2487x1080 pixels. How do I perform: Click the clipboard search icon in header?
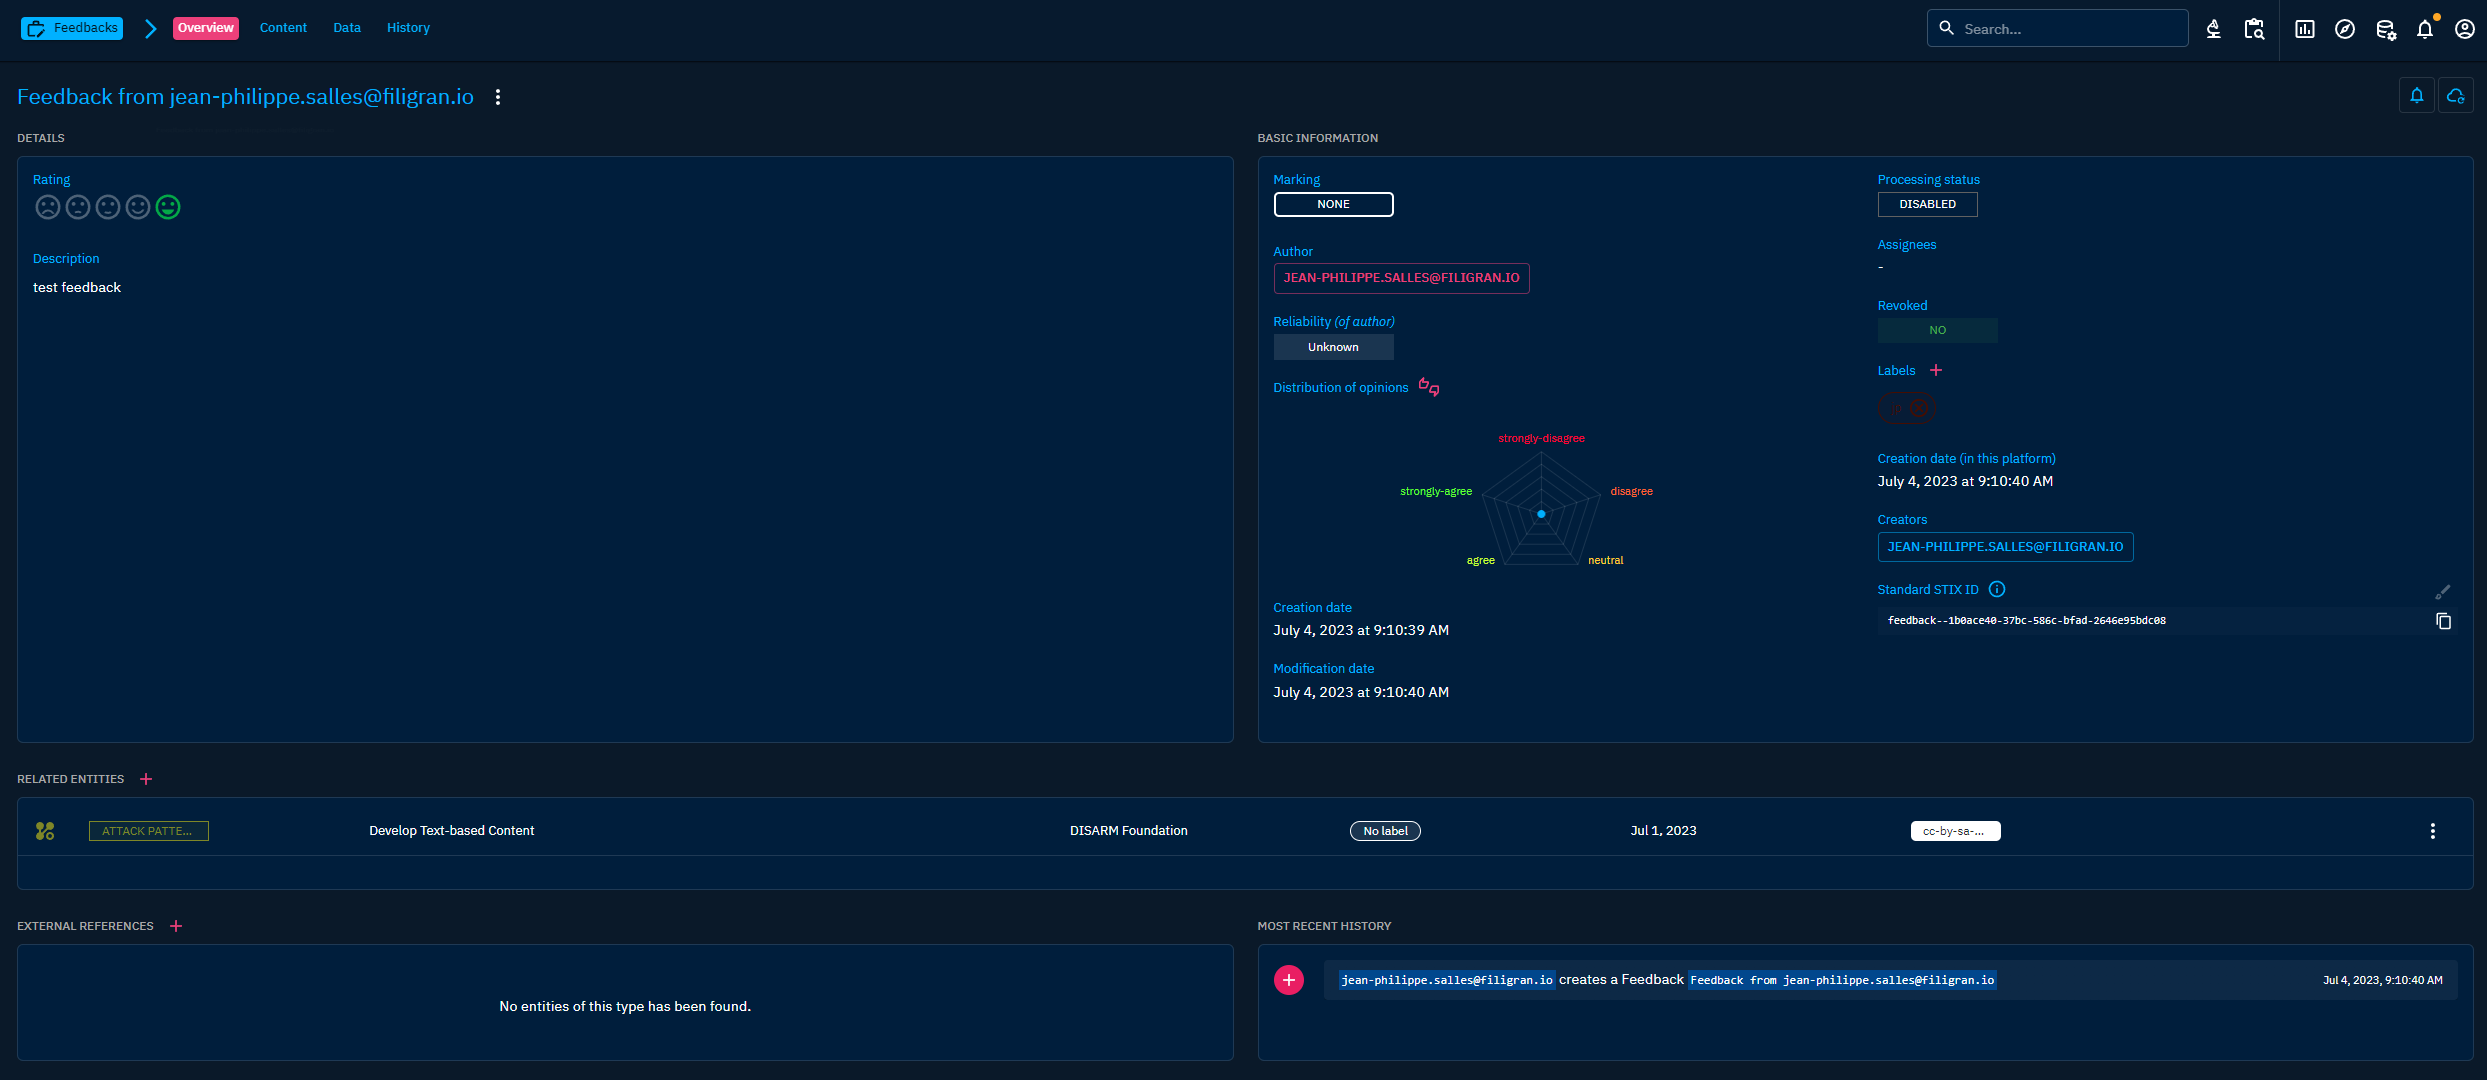tap(2254, 29)
